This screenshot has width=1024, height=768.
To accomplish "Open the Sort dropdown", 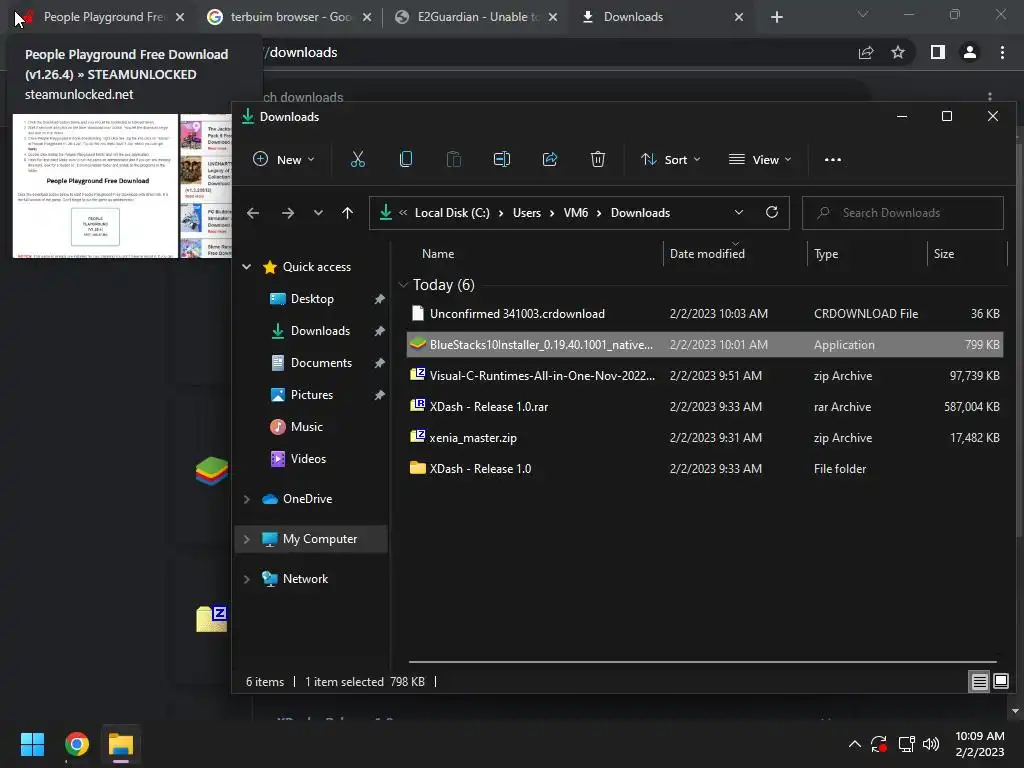I will tap(671, 159).
